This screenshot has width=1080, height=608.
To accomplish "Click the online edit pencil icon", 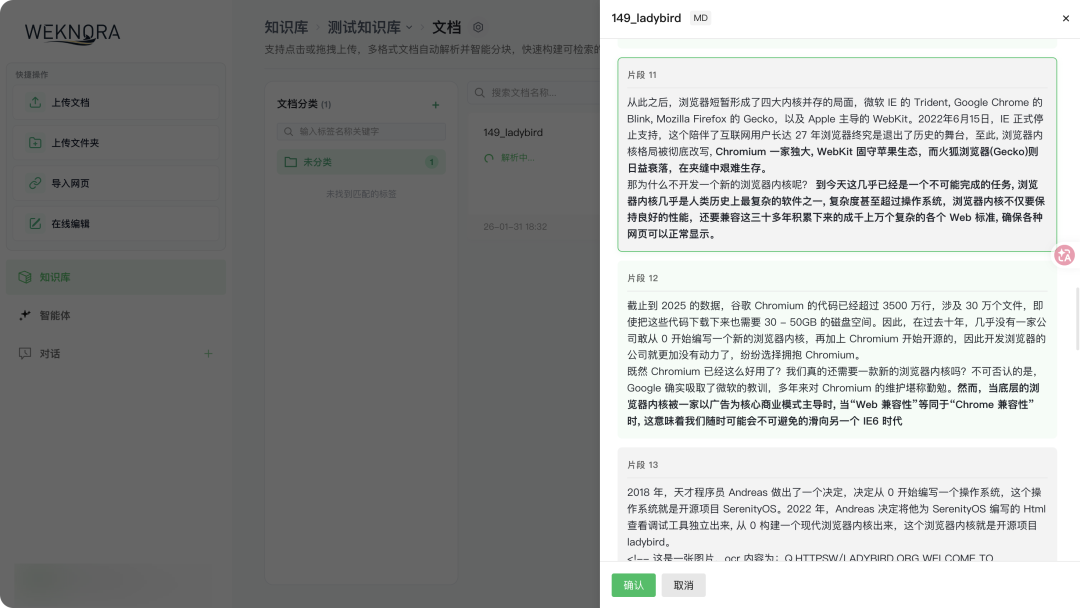I will tap(35, 224).
